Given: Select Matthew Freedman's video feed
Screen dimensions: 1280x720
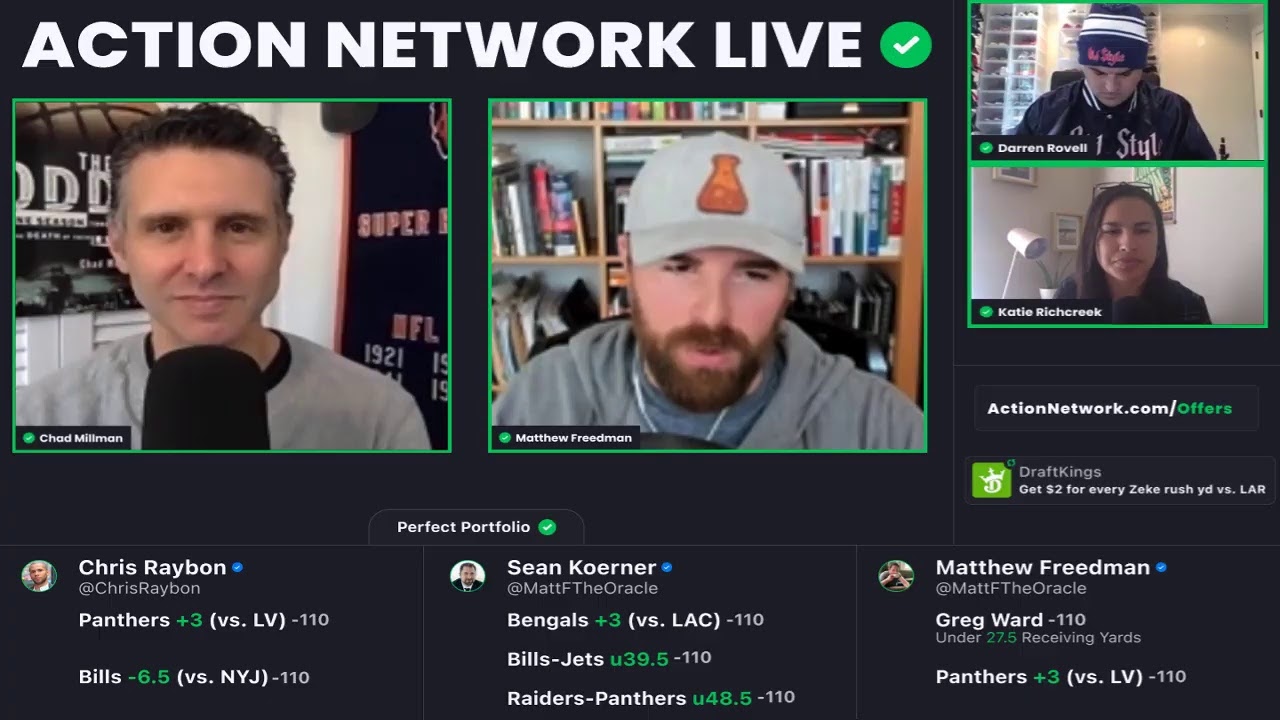Looking at the screenshot, I should pos(708,275).
